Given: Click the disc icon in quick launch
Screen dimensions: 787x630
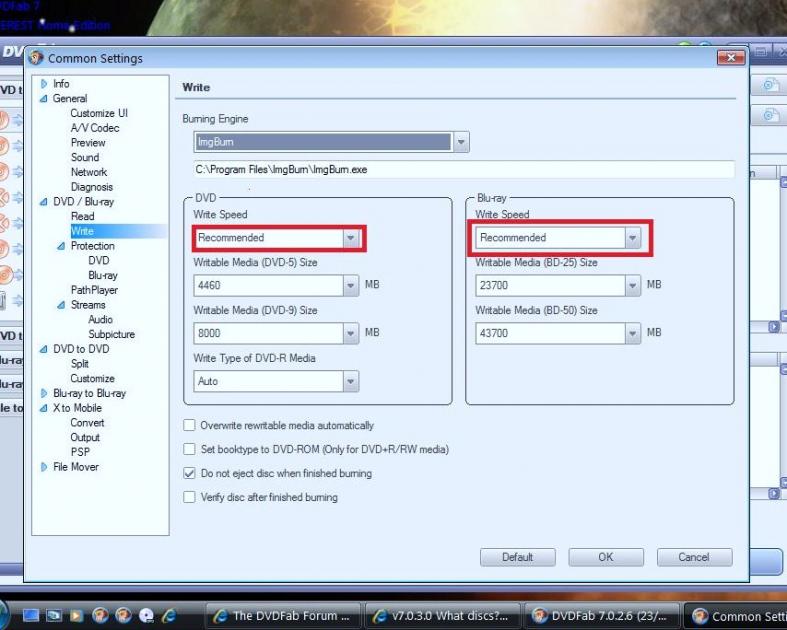Looking at the screenshot, I should point(146,615).
